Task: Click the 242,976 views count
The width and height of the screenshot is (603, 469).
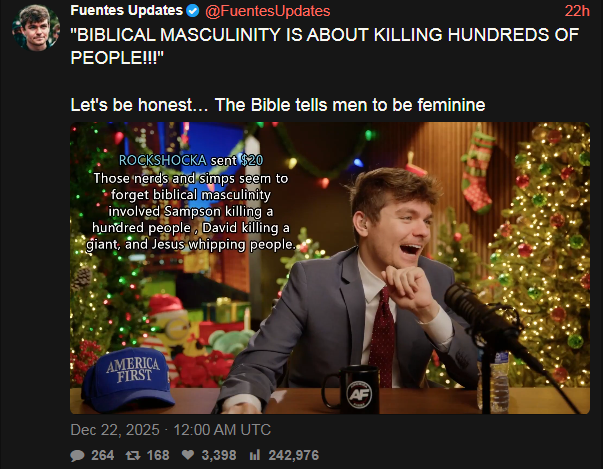Action: (293, 456)
